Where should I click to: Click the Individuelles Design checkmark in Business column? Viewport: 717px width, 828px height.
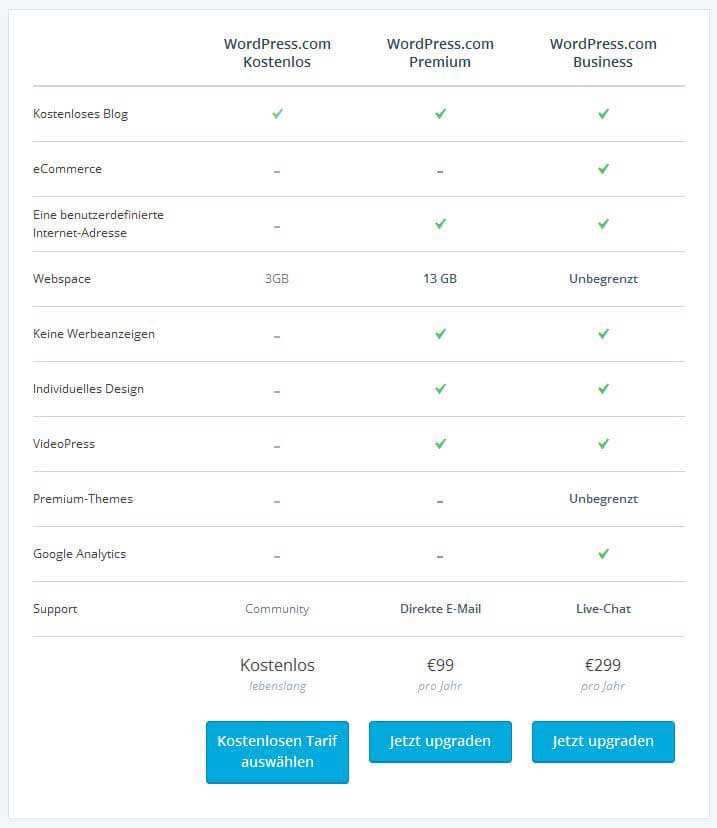(603, 389)
